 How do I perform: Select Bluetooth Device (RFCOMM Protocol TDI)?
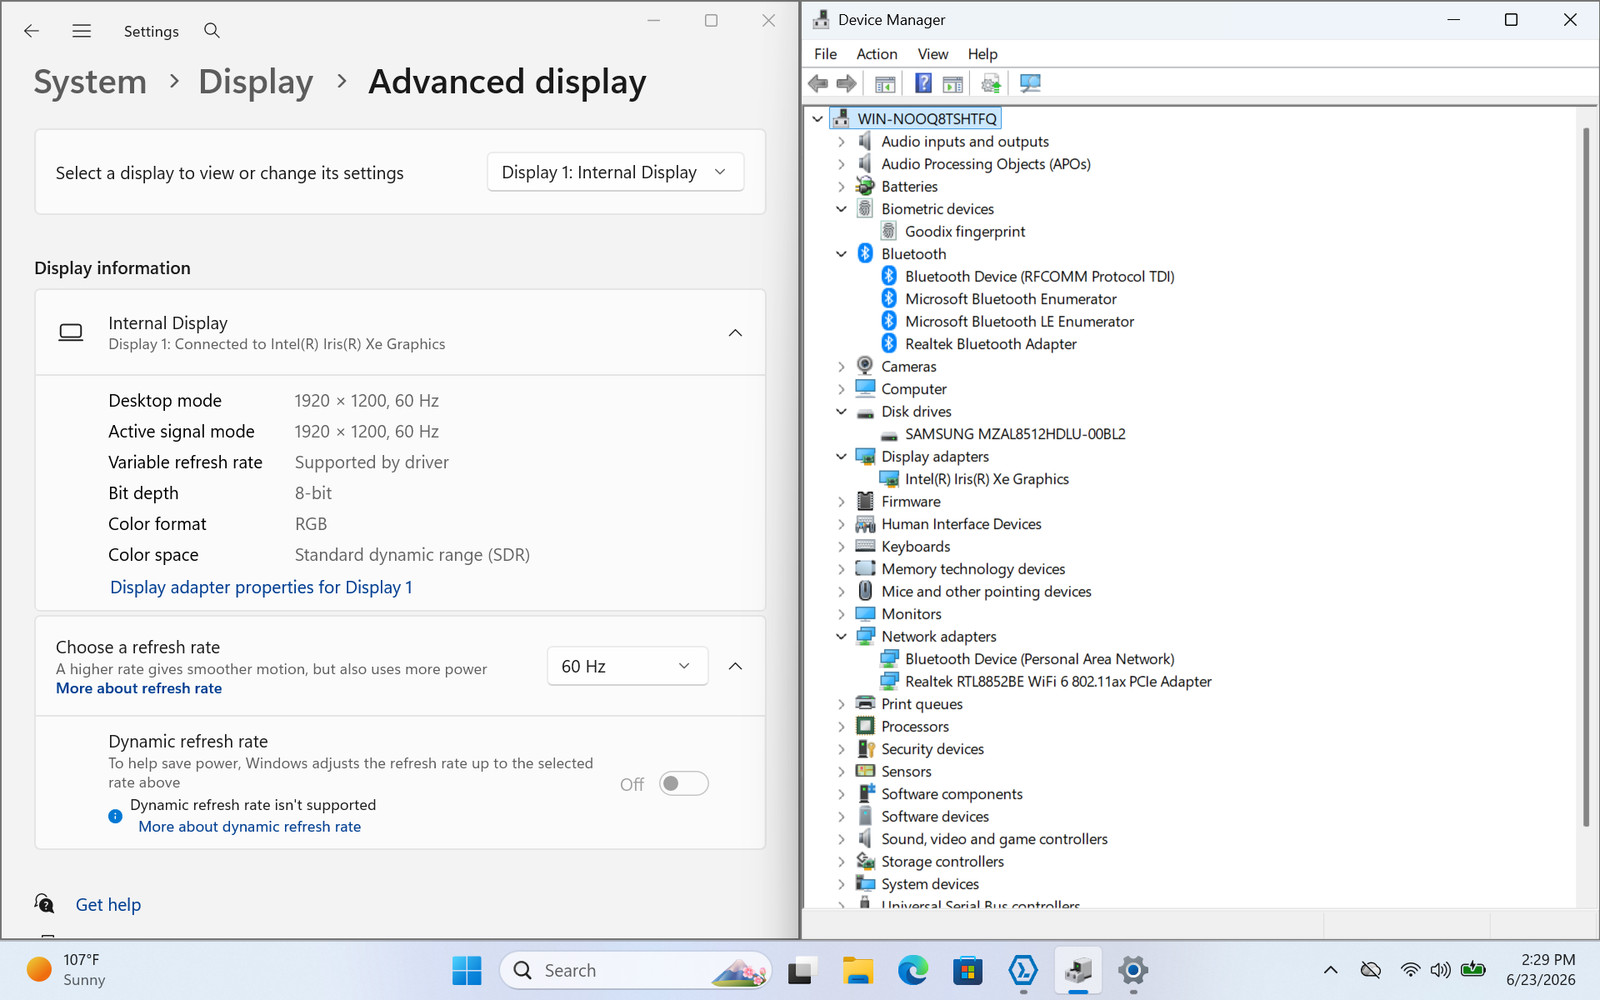pyautogui.click(x=1039, y=276)
